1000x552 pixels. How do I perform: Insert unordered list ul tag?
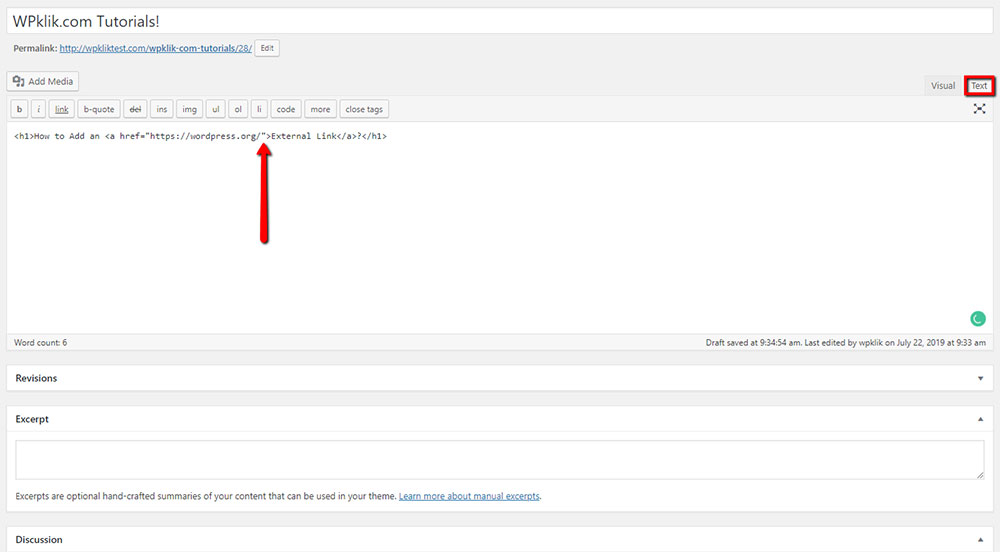click(x=216, y=109)
